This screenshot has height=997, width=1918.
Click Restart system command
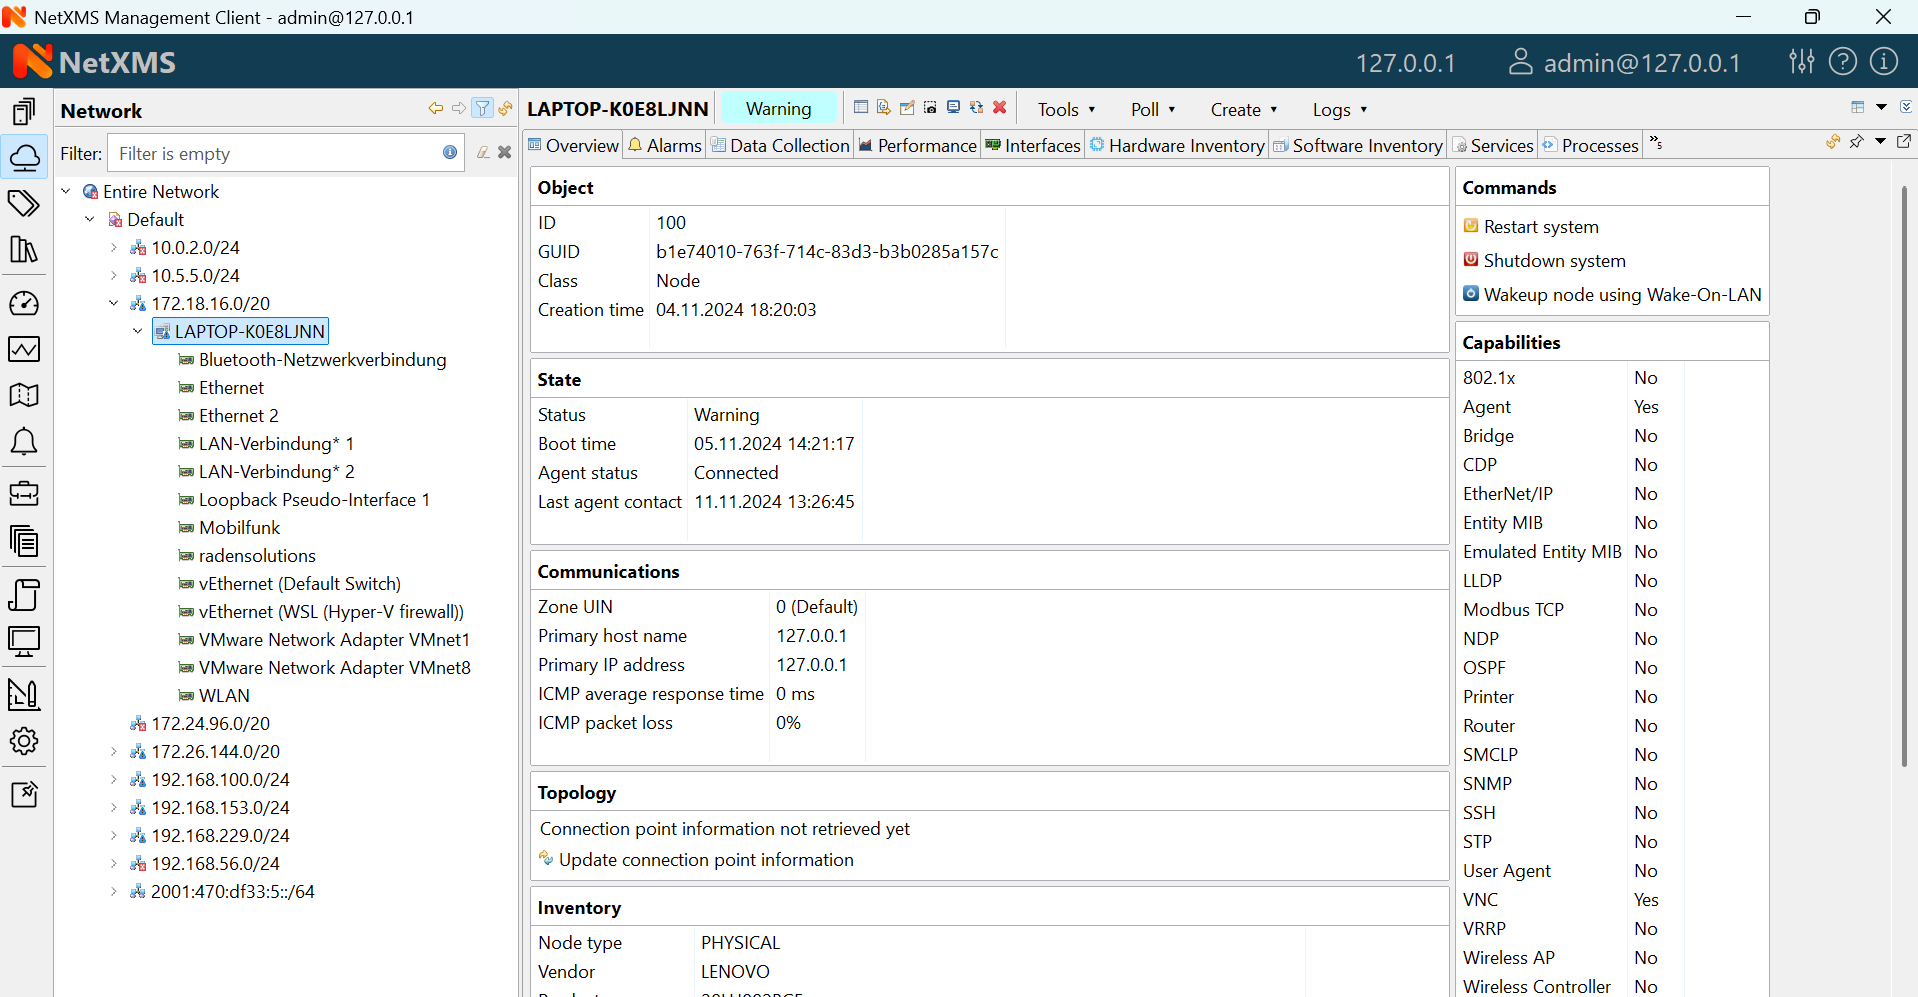[x=1540, y=227]
